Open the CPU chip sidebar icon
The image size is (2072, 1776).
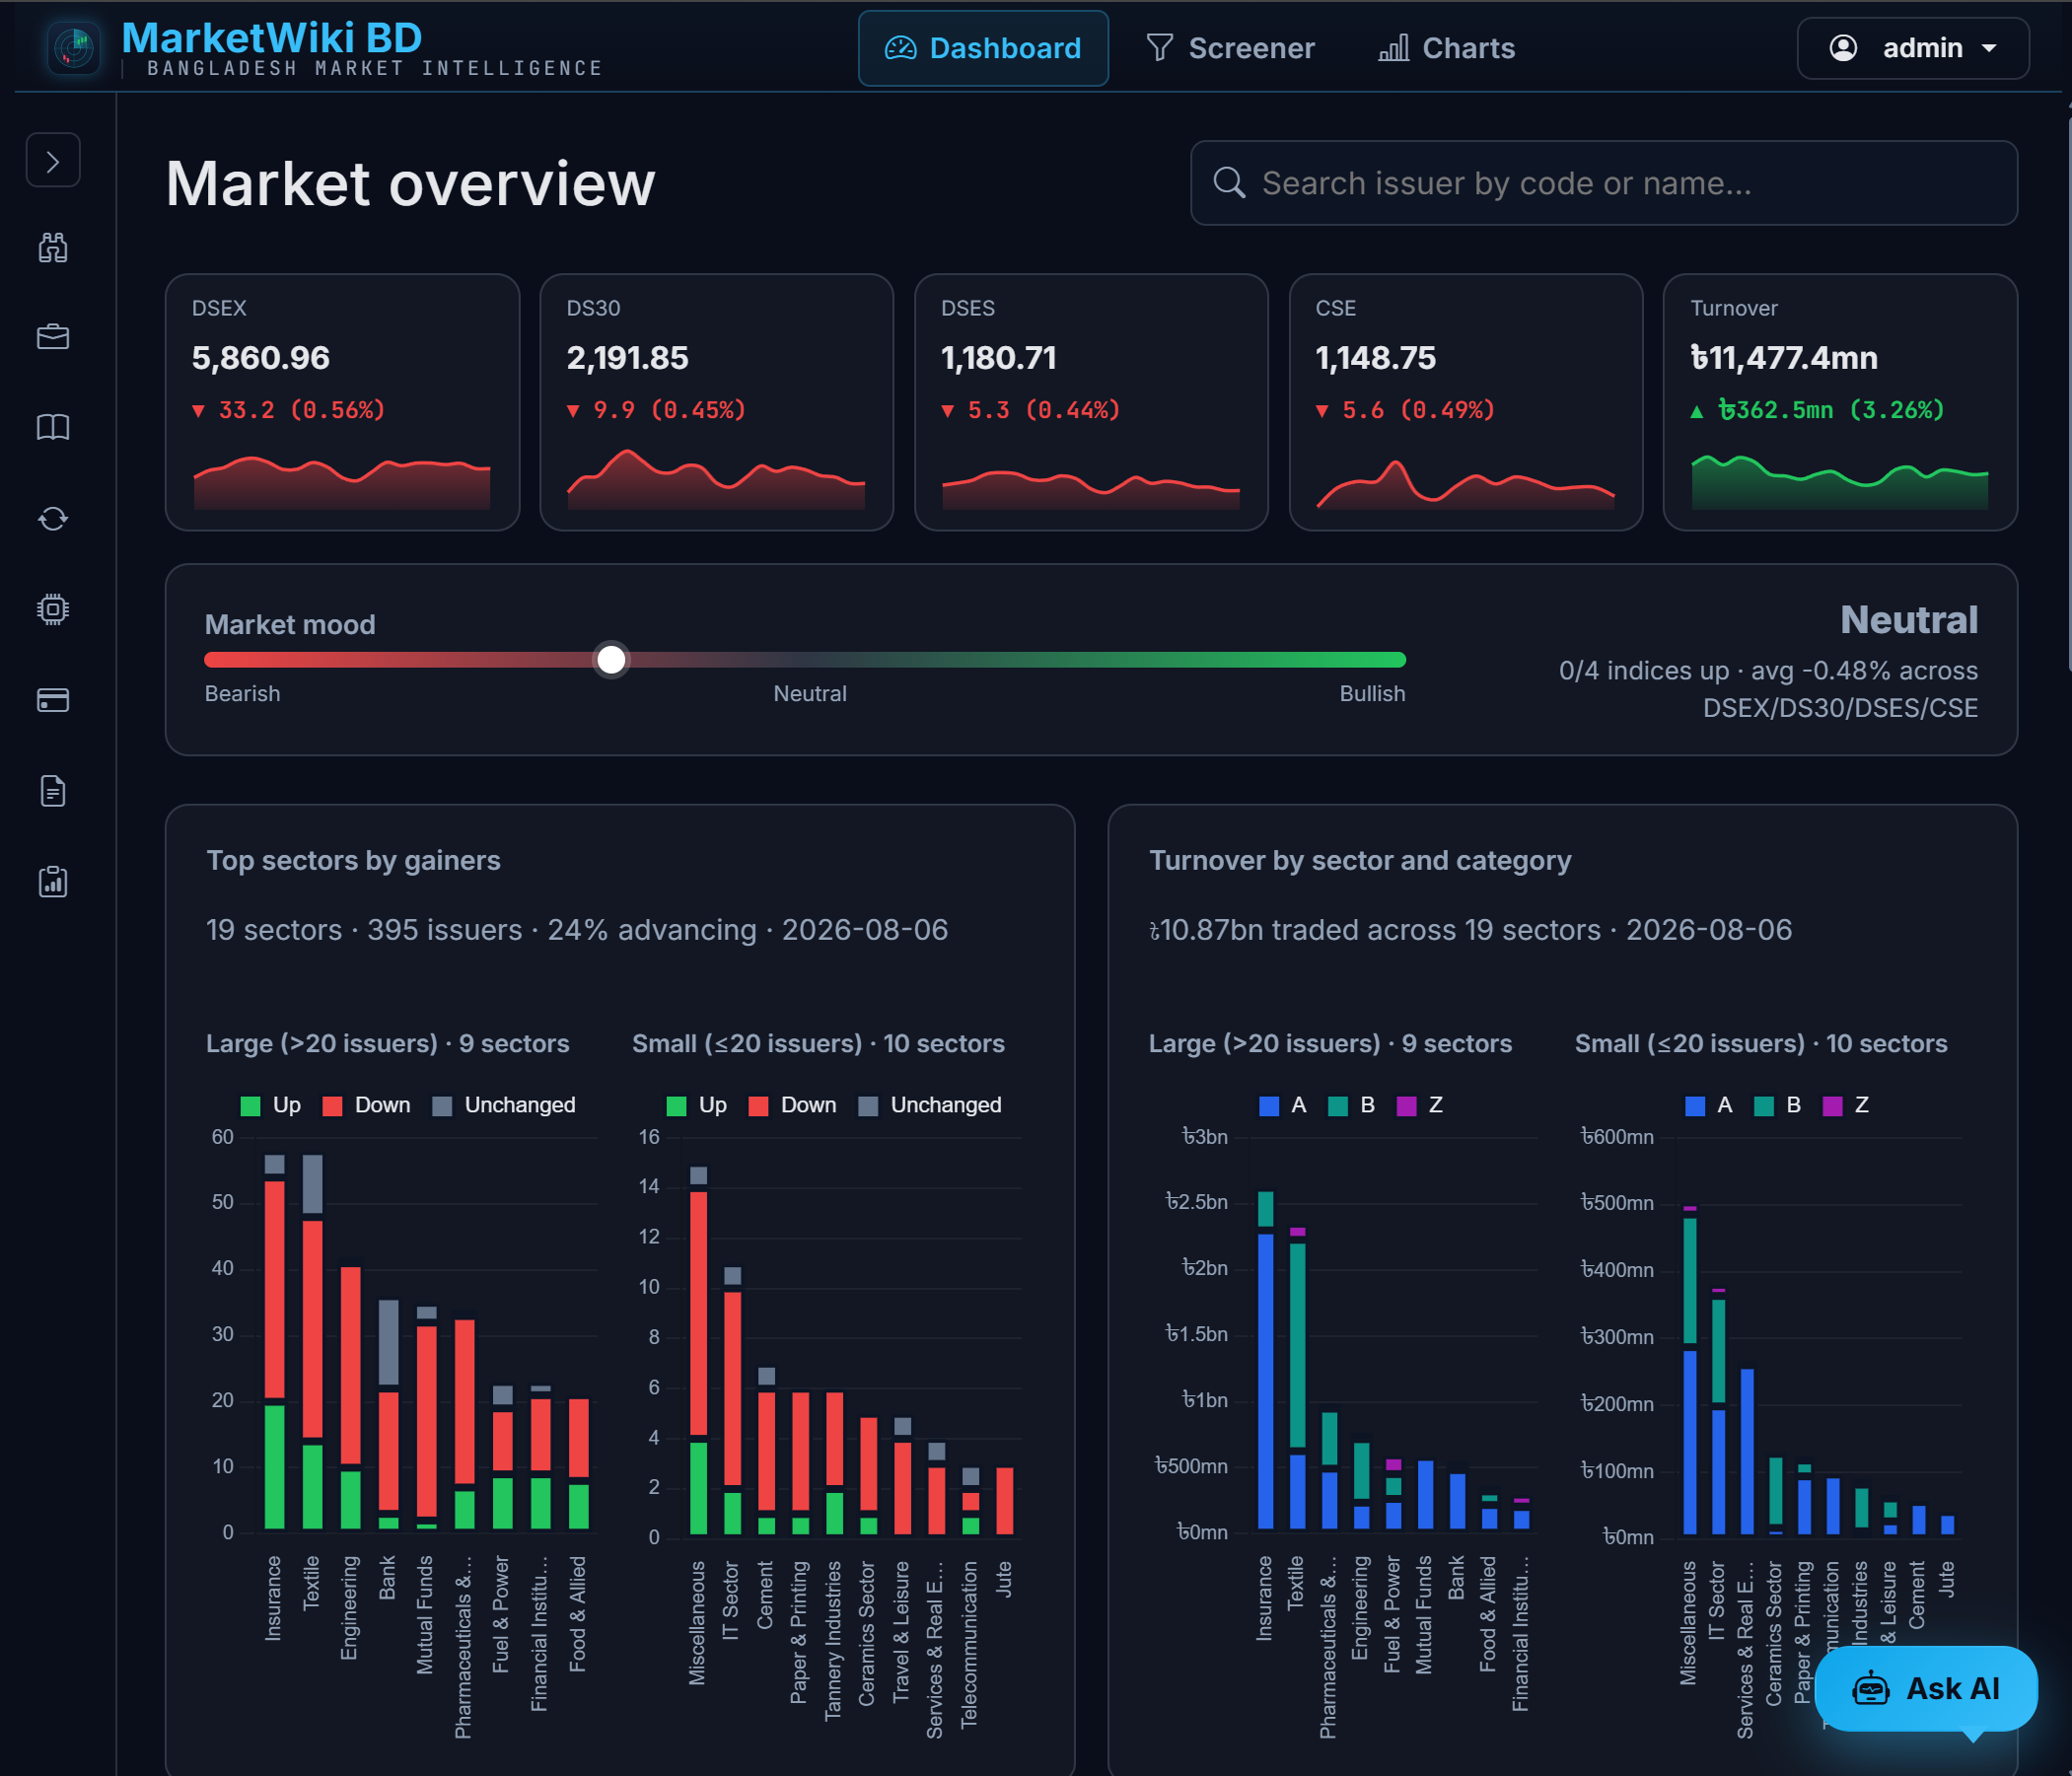(53, 610)
